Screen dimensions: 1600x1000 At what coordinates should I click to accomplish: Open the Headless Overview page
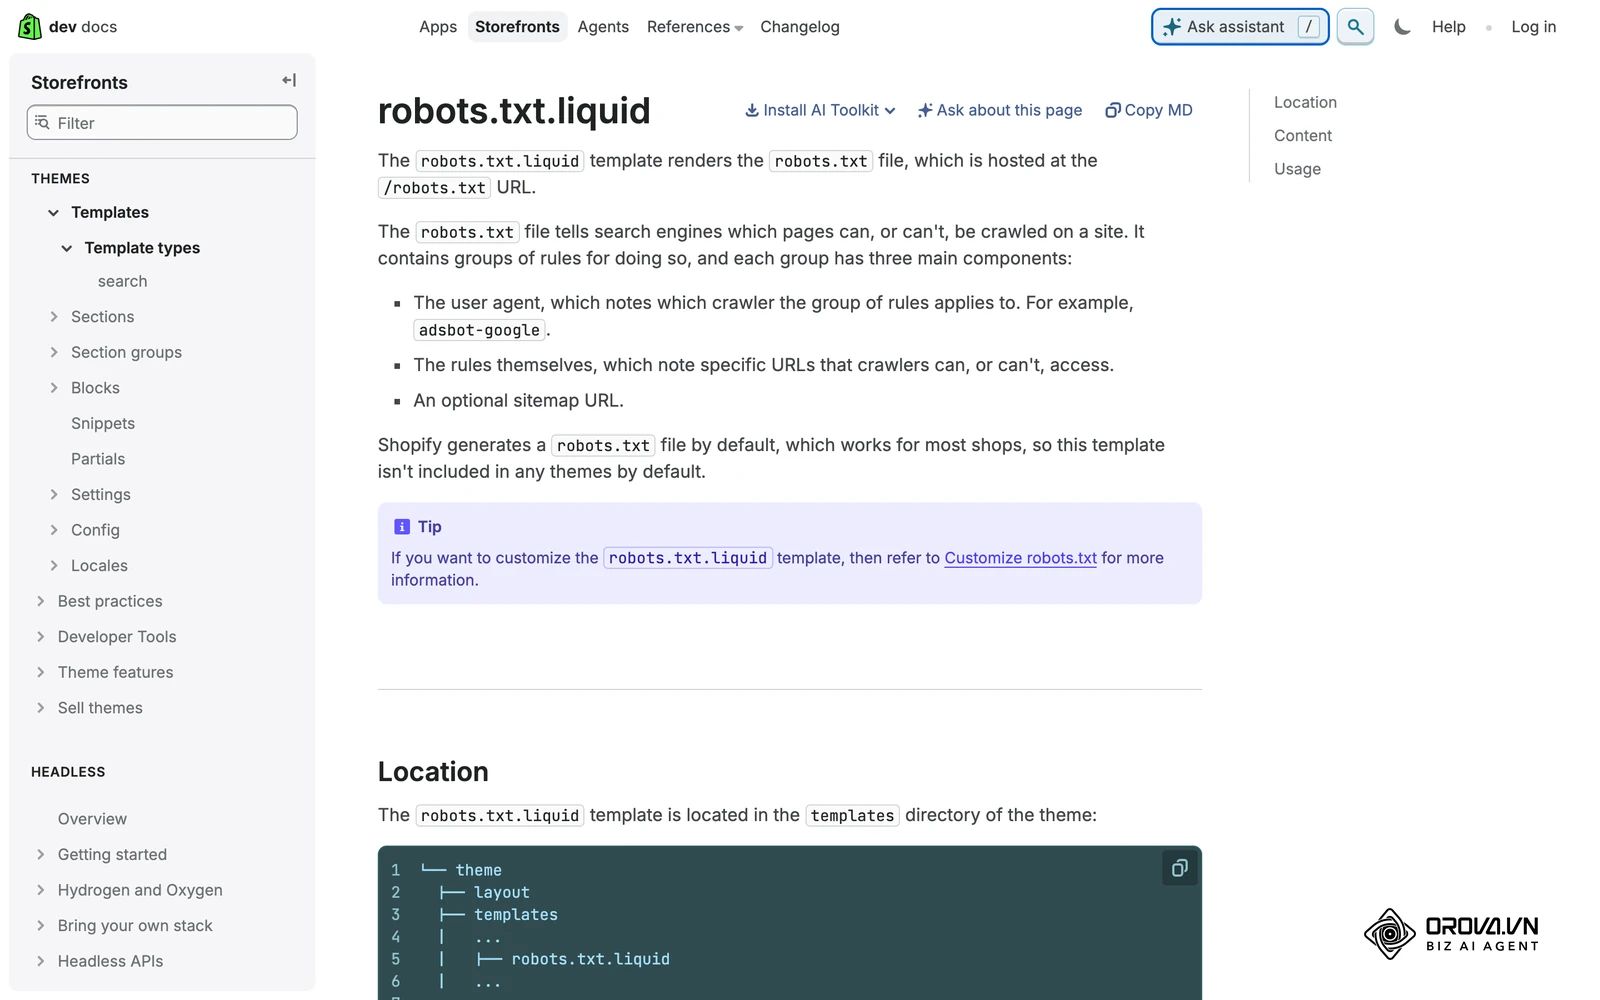tap(92, 819)
